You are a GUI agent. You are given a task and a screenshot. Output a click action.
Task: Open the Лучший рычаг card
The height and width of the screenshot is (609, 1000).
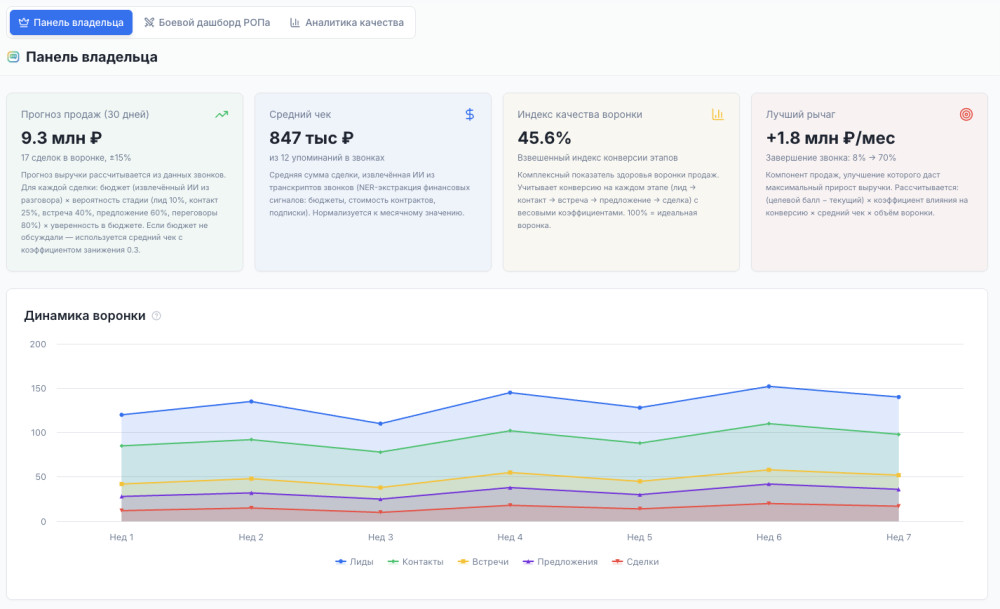869,182
